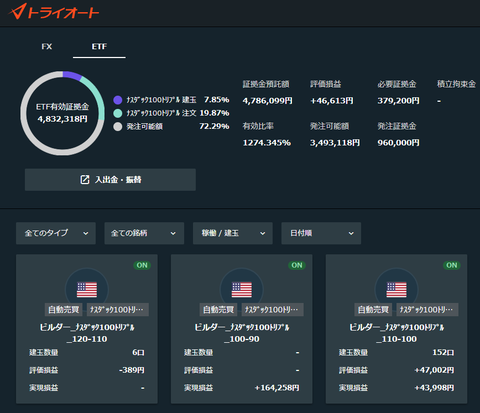Click the gray 発注可能額 legend dot
This screenshot has height=413, width=480.
click(118, 127)
